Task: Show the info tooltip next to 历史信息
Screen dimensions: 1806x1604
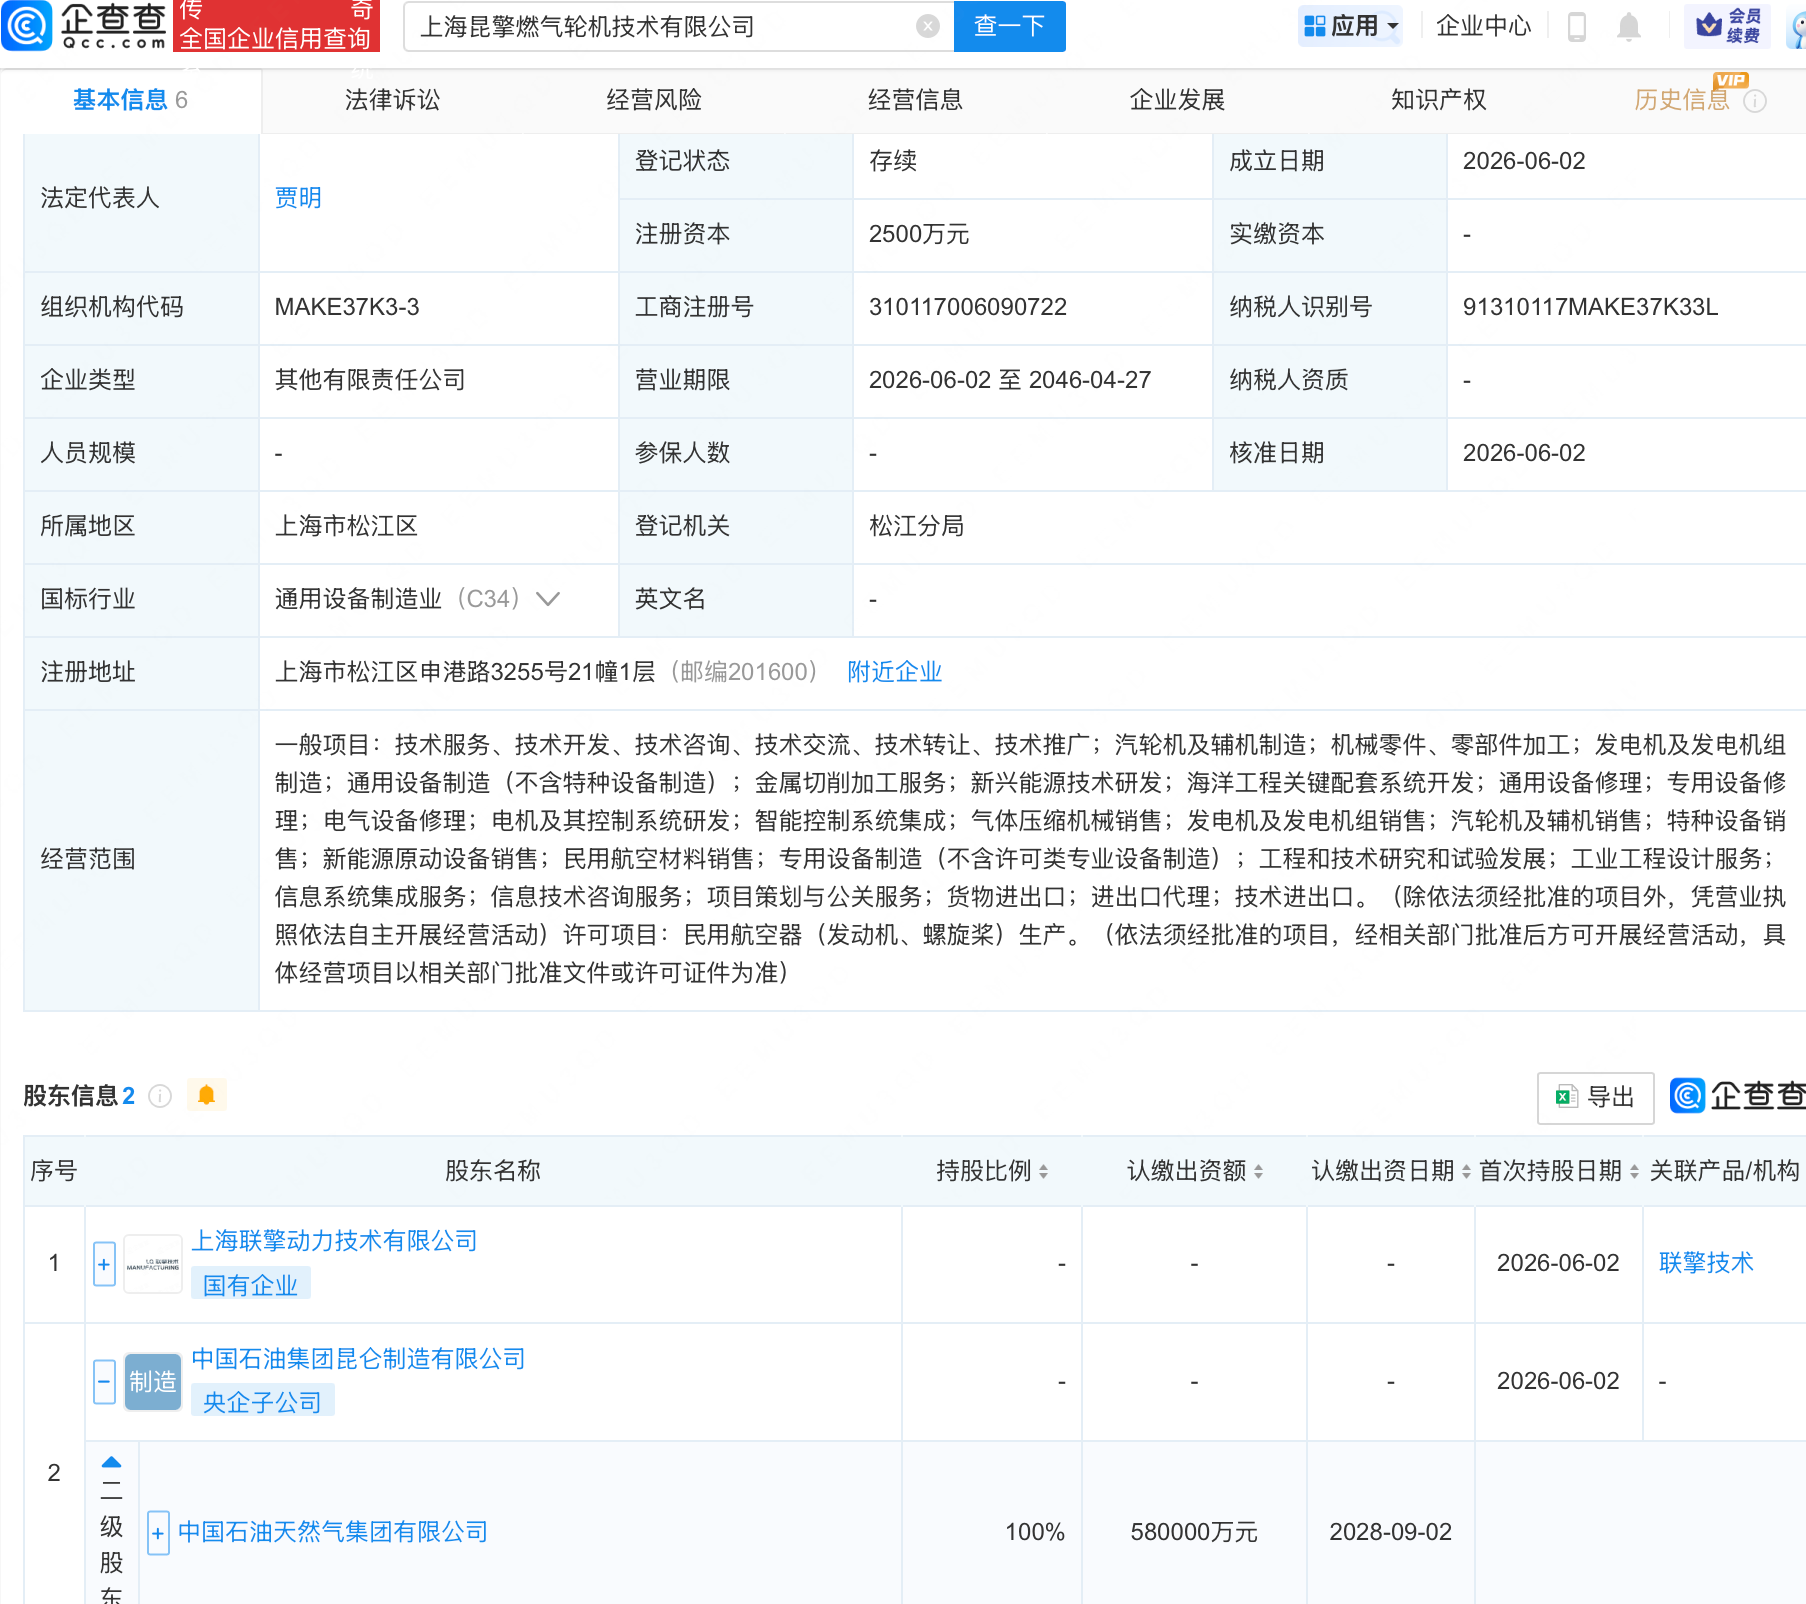Action: (1755, 101)
